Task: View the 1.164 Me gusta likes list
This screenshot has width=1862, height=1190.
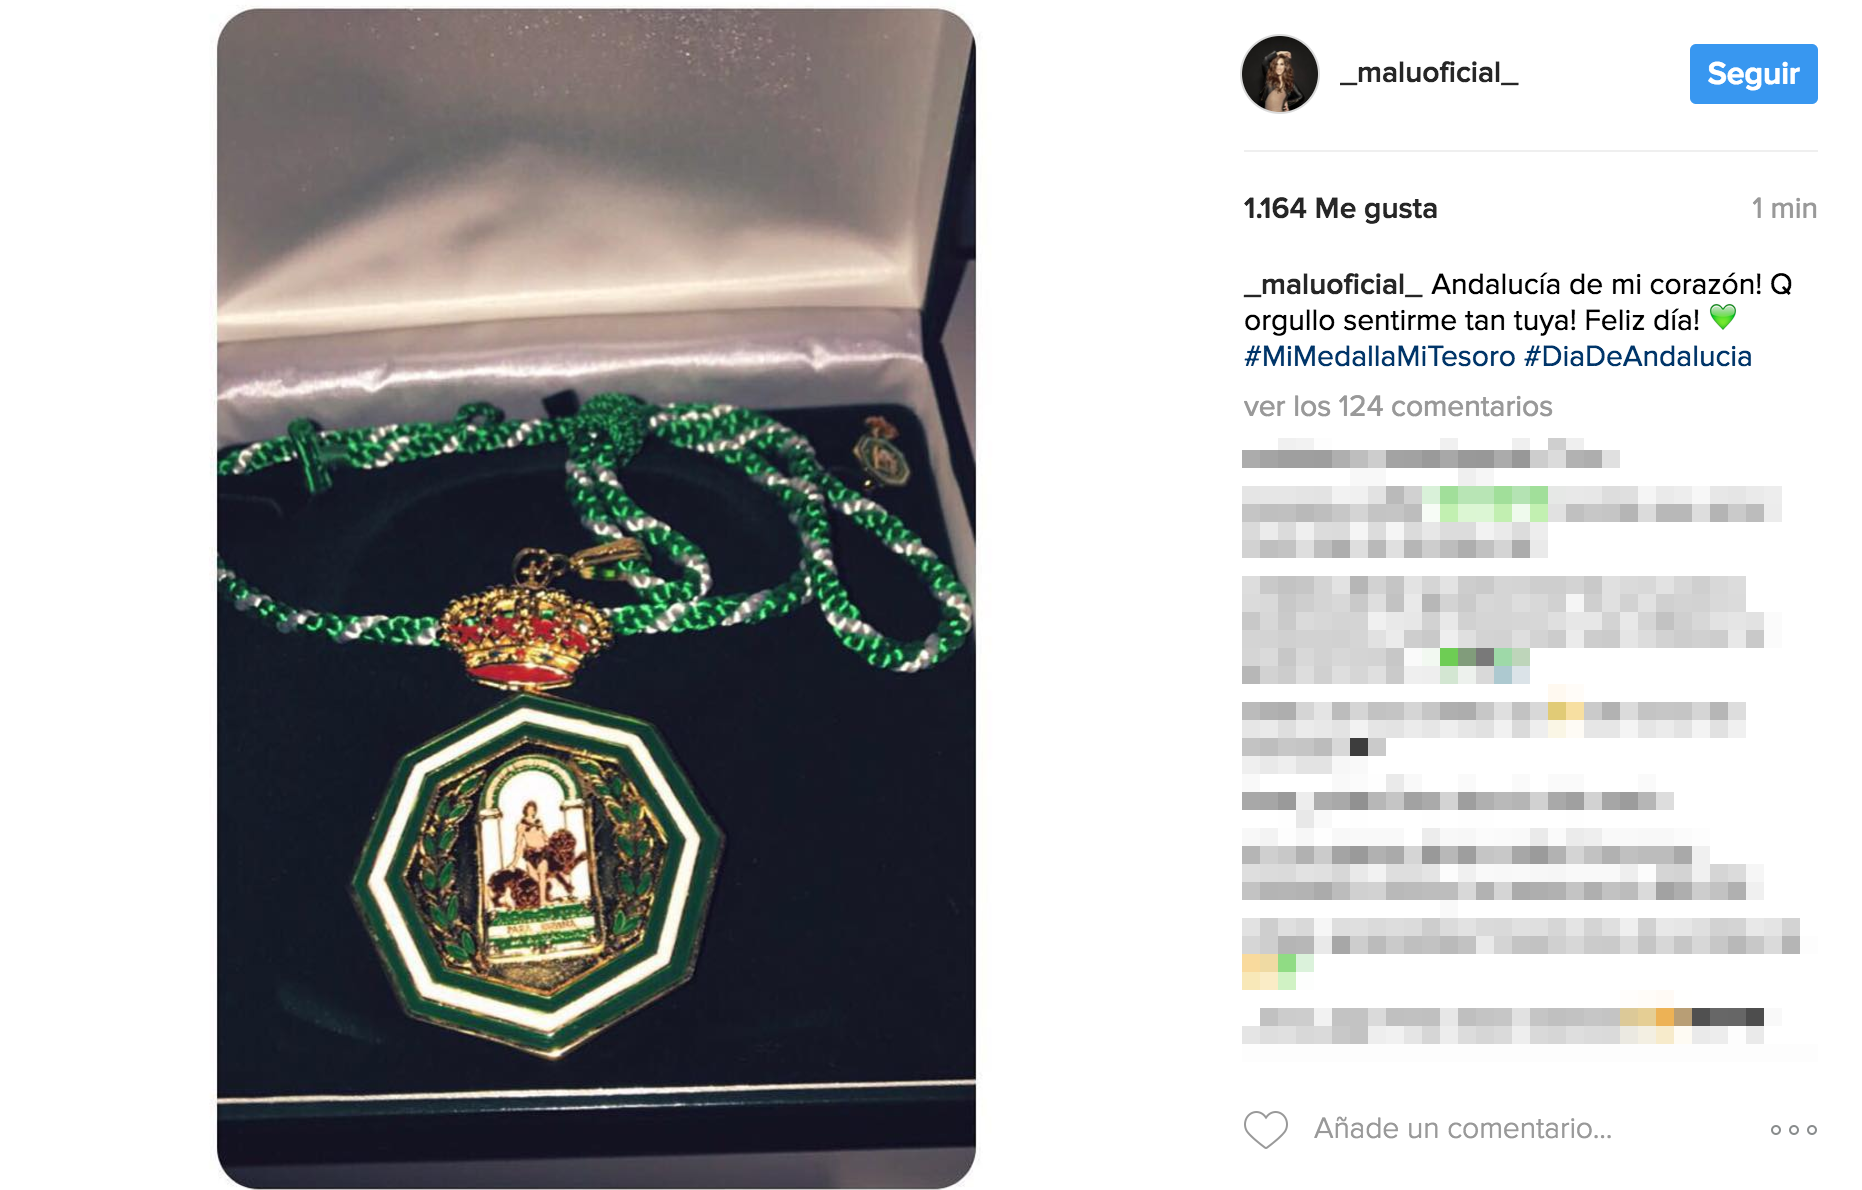Action: (1340, 209)
